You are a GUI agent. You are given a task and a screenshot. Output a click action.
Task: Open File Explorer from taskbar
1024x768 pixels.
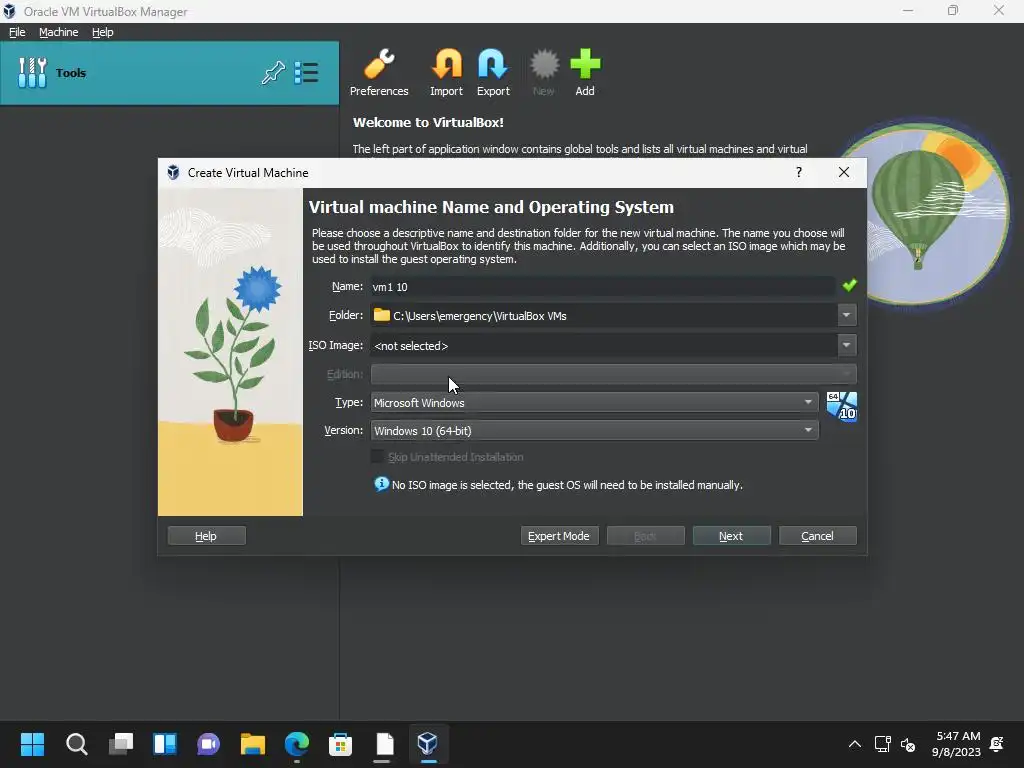tap(253, 744)
